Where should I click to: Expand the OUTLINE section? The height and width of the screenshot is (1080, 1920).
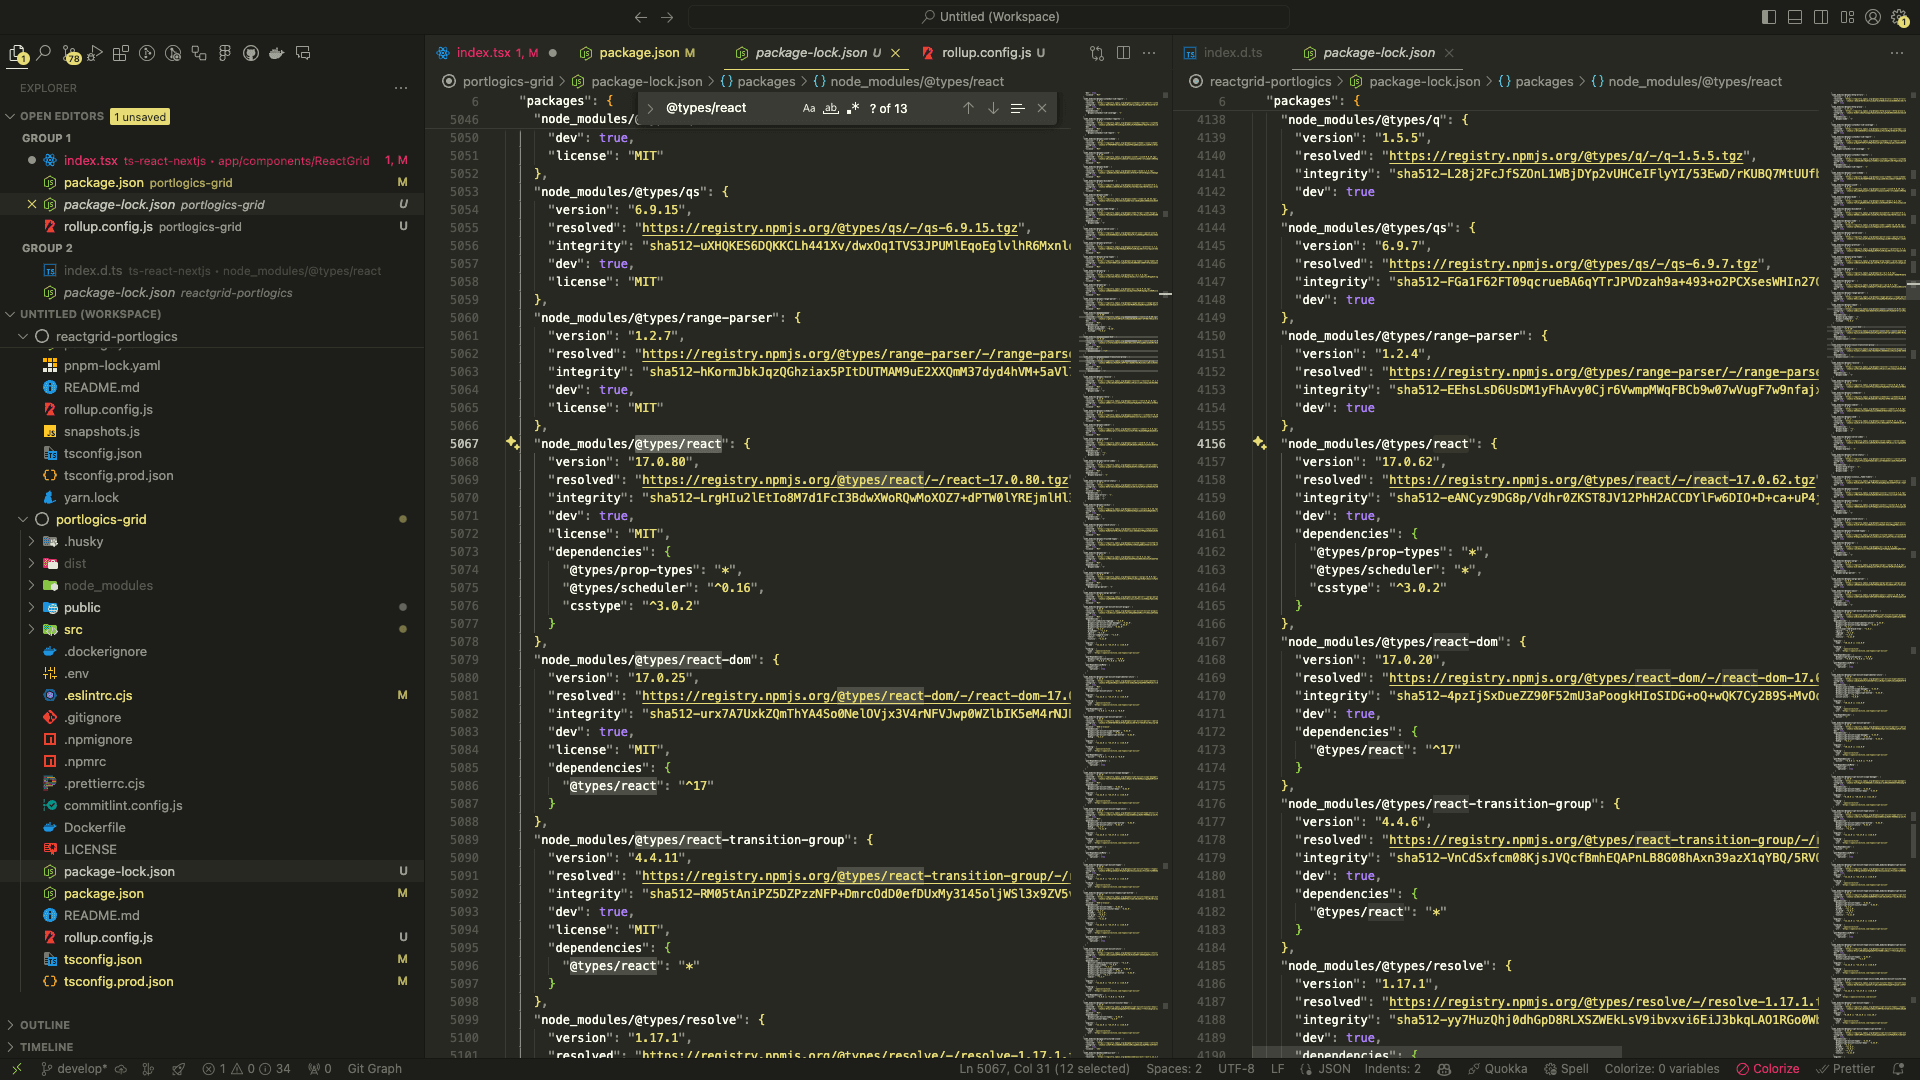click(x=45, y=1025)
